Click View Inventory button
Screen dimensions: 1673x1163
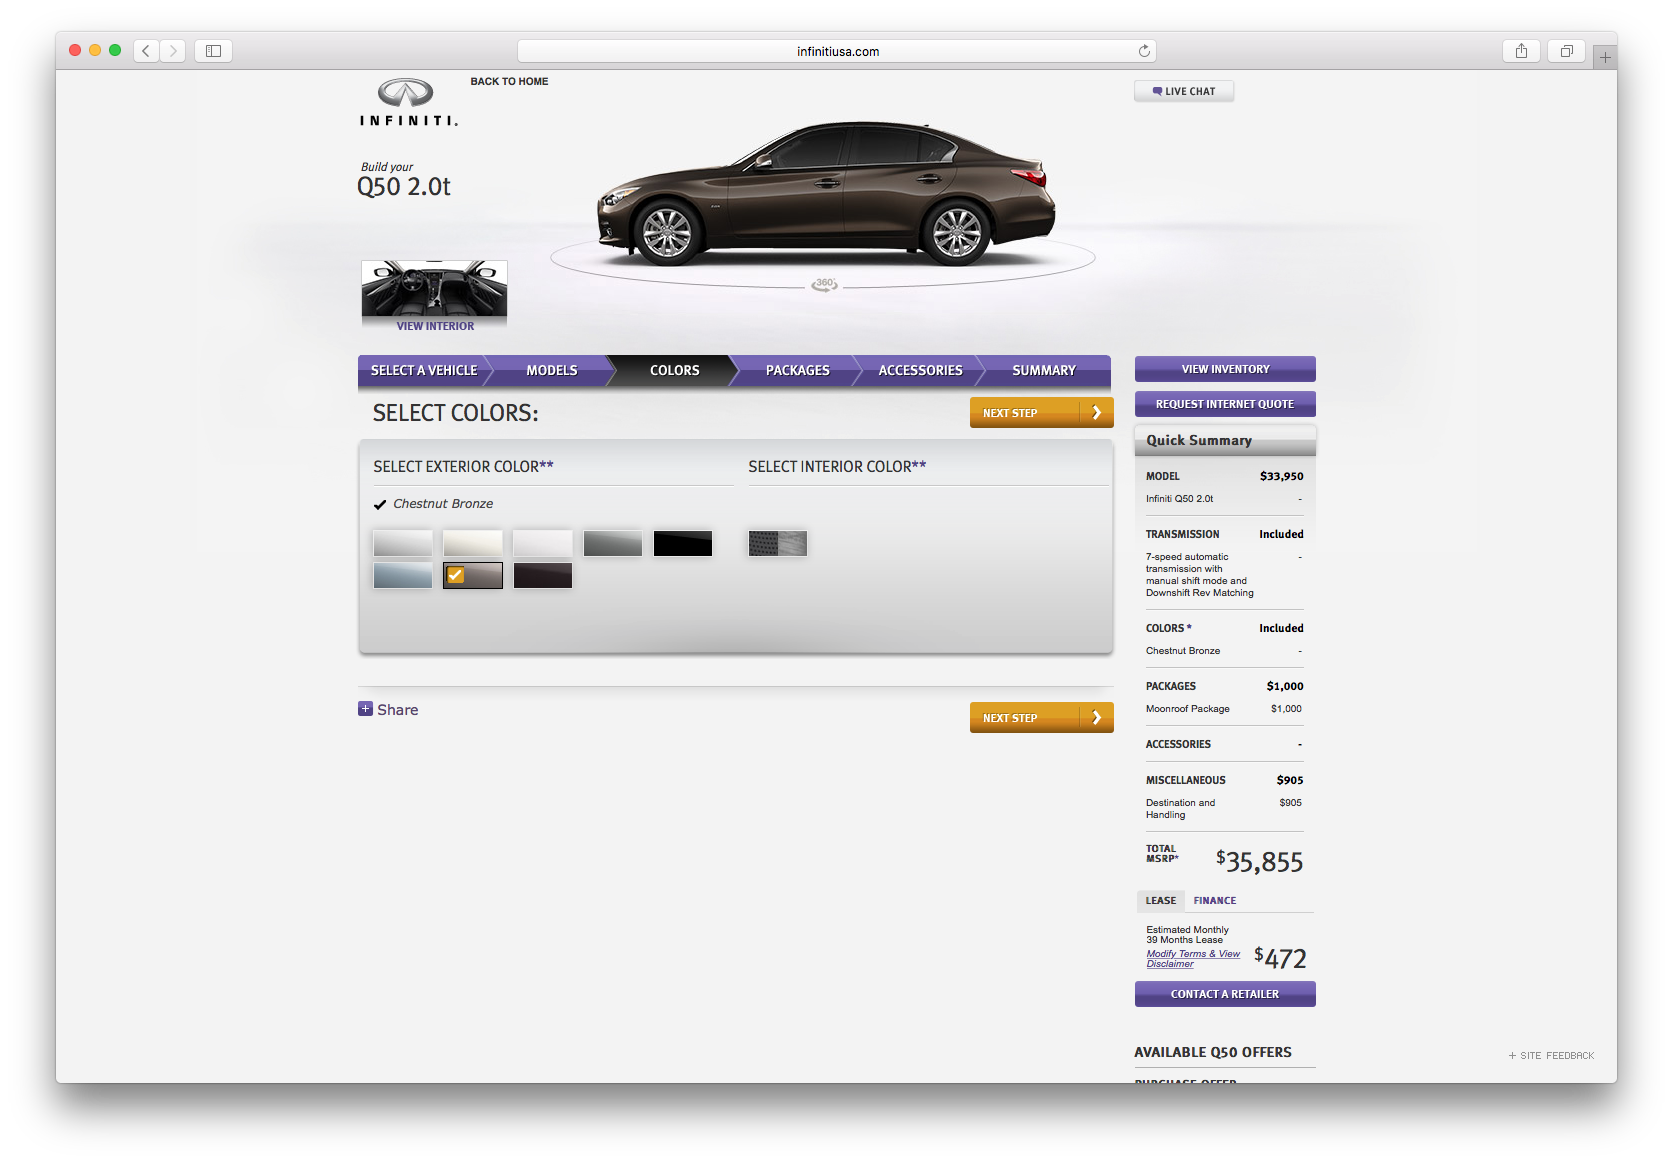click(1225, 369)
